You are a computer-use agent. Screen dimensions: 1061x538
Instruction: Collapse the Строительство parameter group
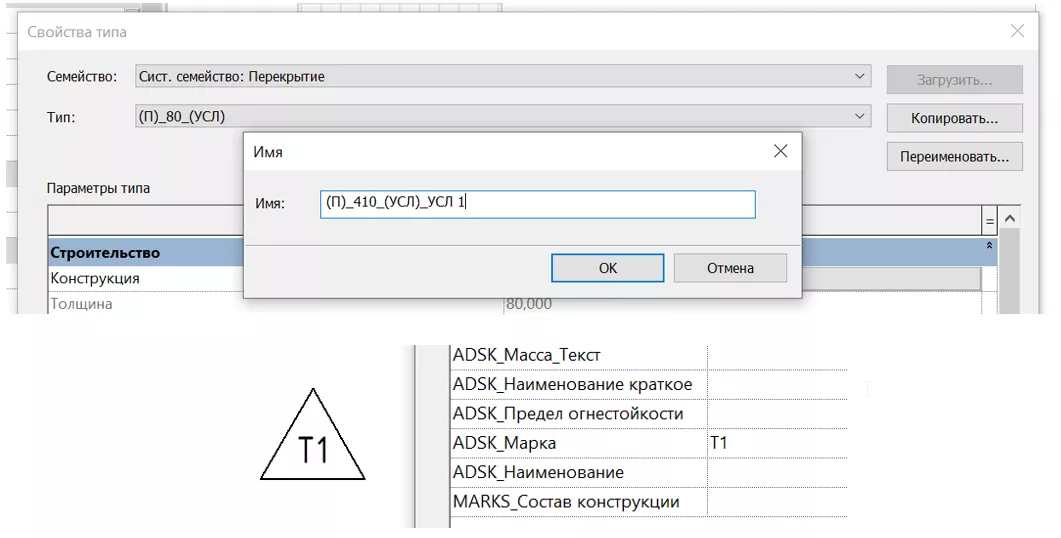tap(989, 246)
